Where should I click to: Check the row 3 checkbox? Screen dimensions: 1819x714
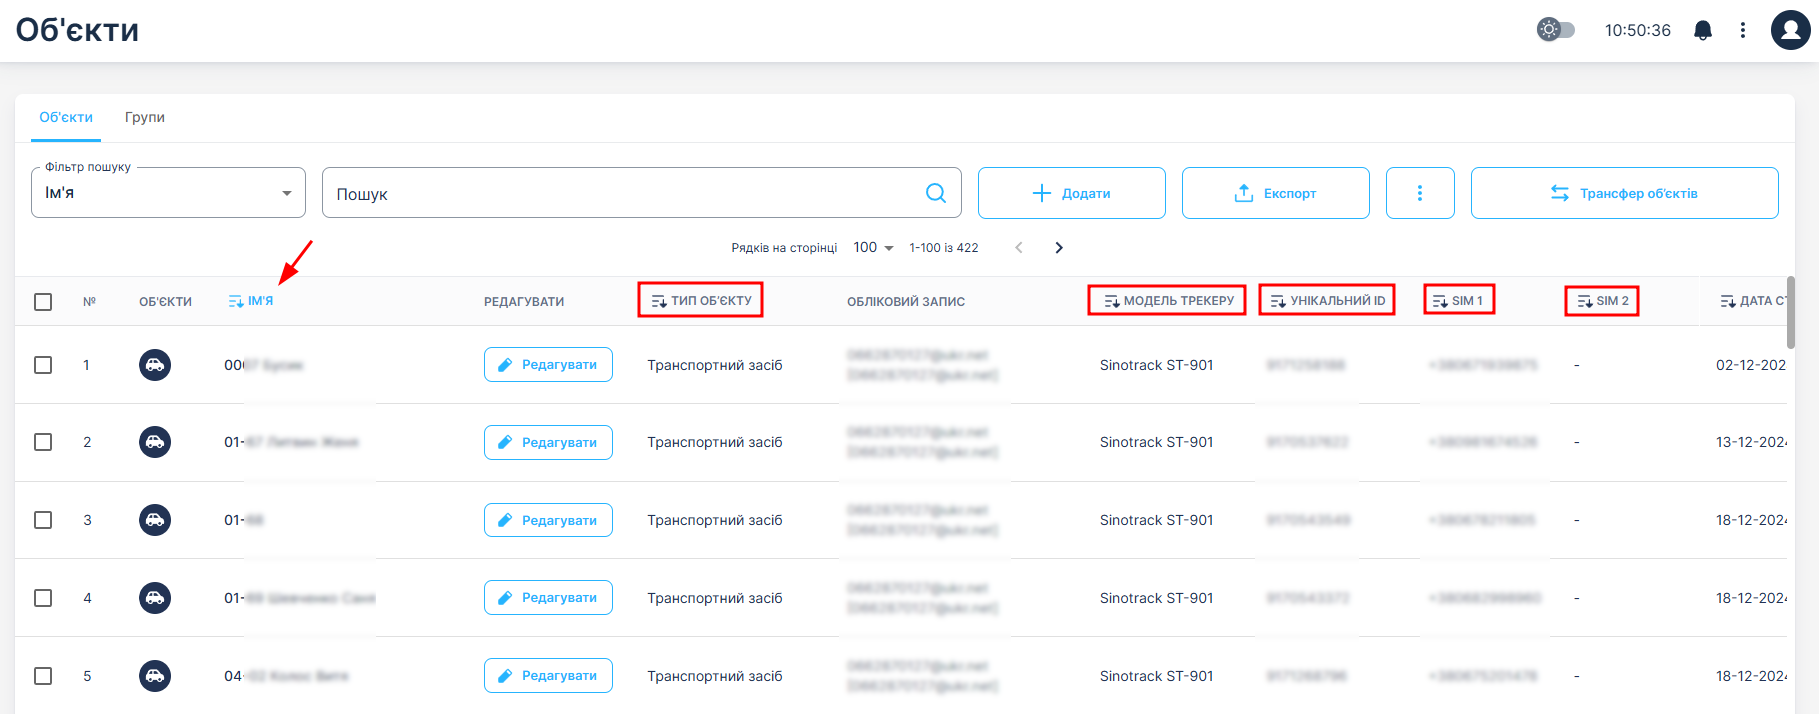[x=43, y=520]
